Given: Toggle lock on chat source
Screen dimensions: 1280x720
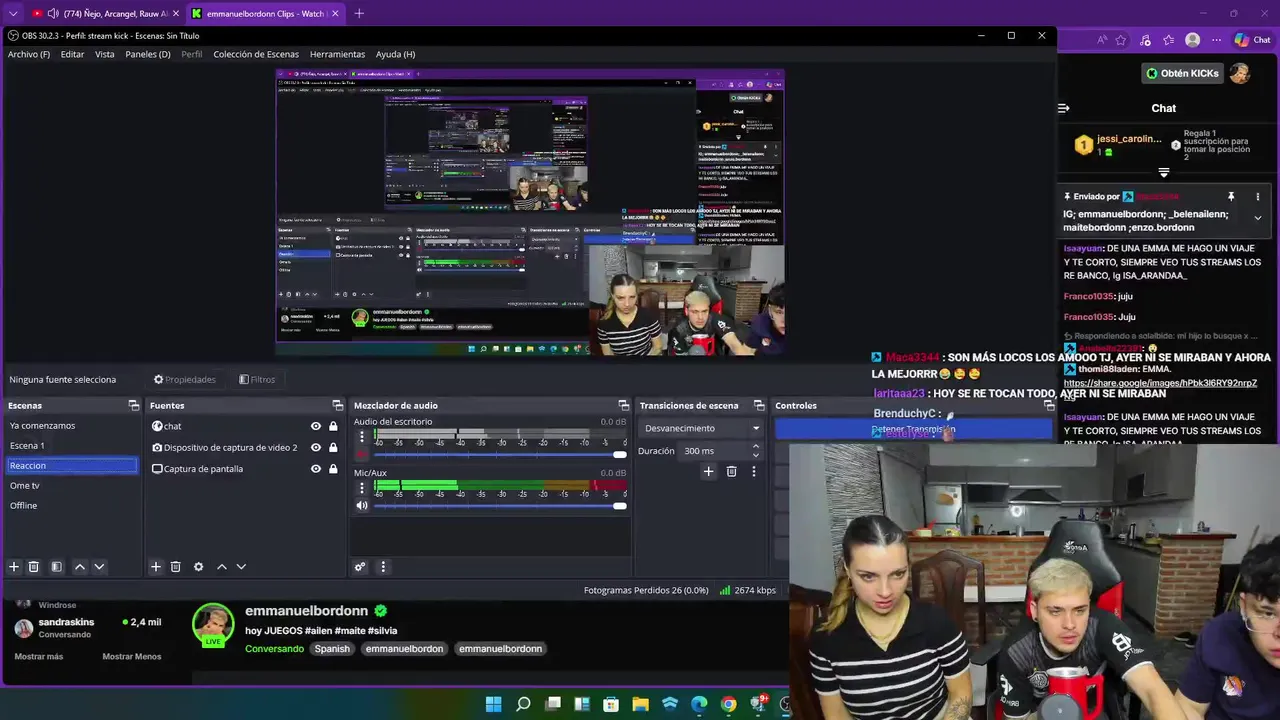Looking at the screenshot, I should click(x=333, y=426).
